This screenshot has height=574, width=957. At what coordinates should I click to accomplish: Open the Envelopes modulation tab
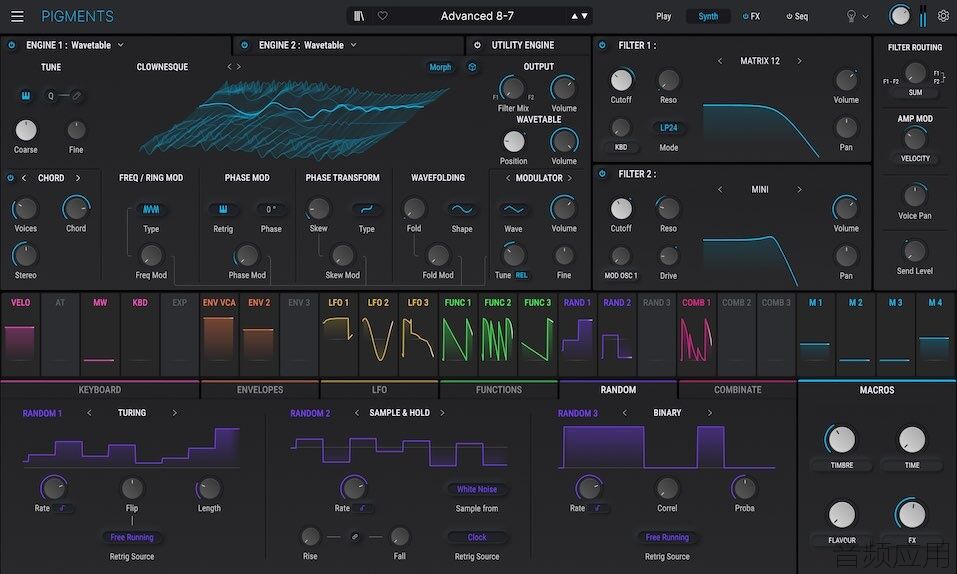[259, 390]
